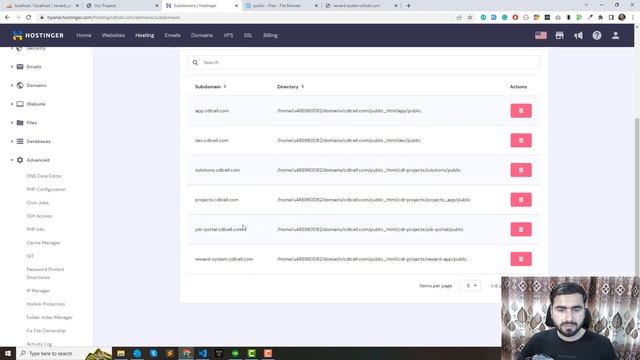Open Home in top navigation
Image resolution: width=640 pixels, height=360 pixels.
point(84,36)
